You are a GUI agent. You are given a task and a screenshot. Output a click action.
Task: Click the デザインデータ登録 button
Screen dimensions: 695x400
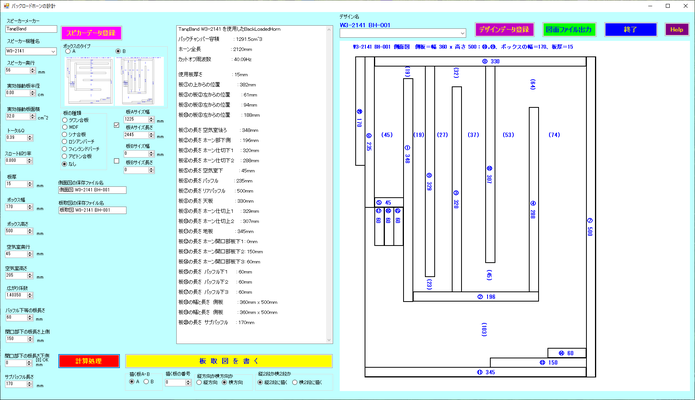tap(505, 29)
